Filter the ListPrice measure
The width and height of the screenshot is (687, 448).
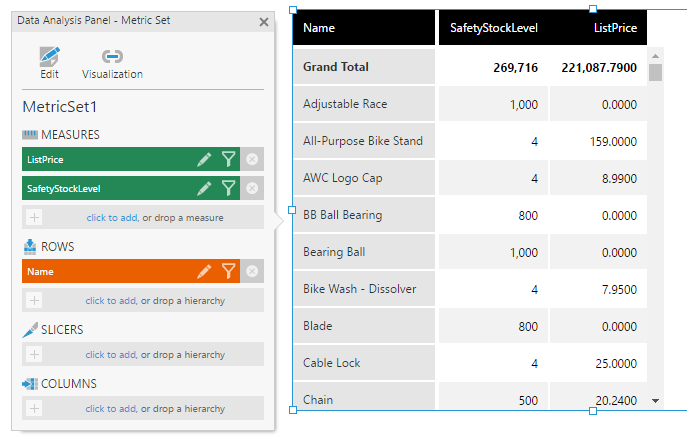click(228, 159)
